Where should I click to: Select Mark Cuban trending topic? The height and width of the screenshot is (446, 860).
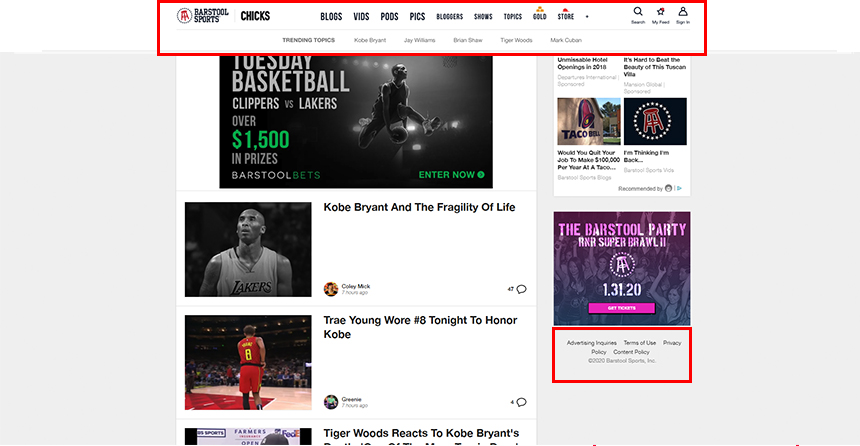[566, 40]
